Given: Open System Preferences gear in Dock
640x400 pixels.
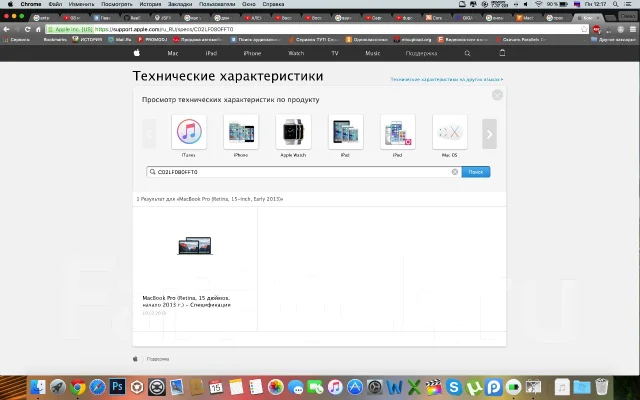Looking at the screenshot, I should (374, 387).
